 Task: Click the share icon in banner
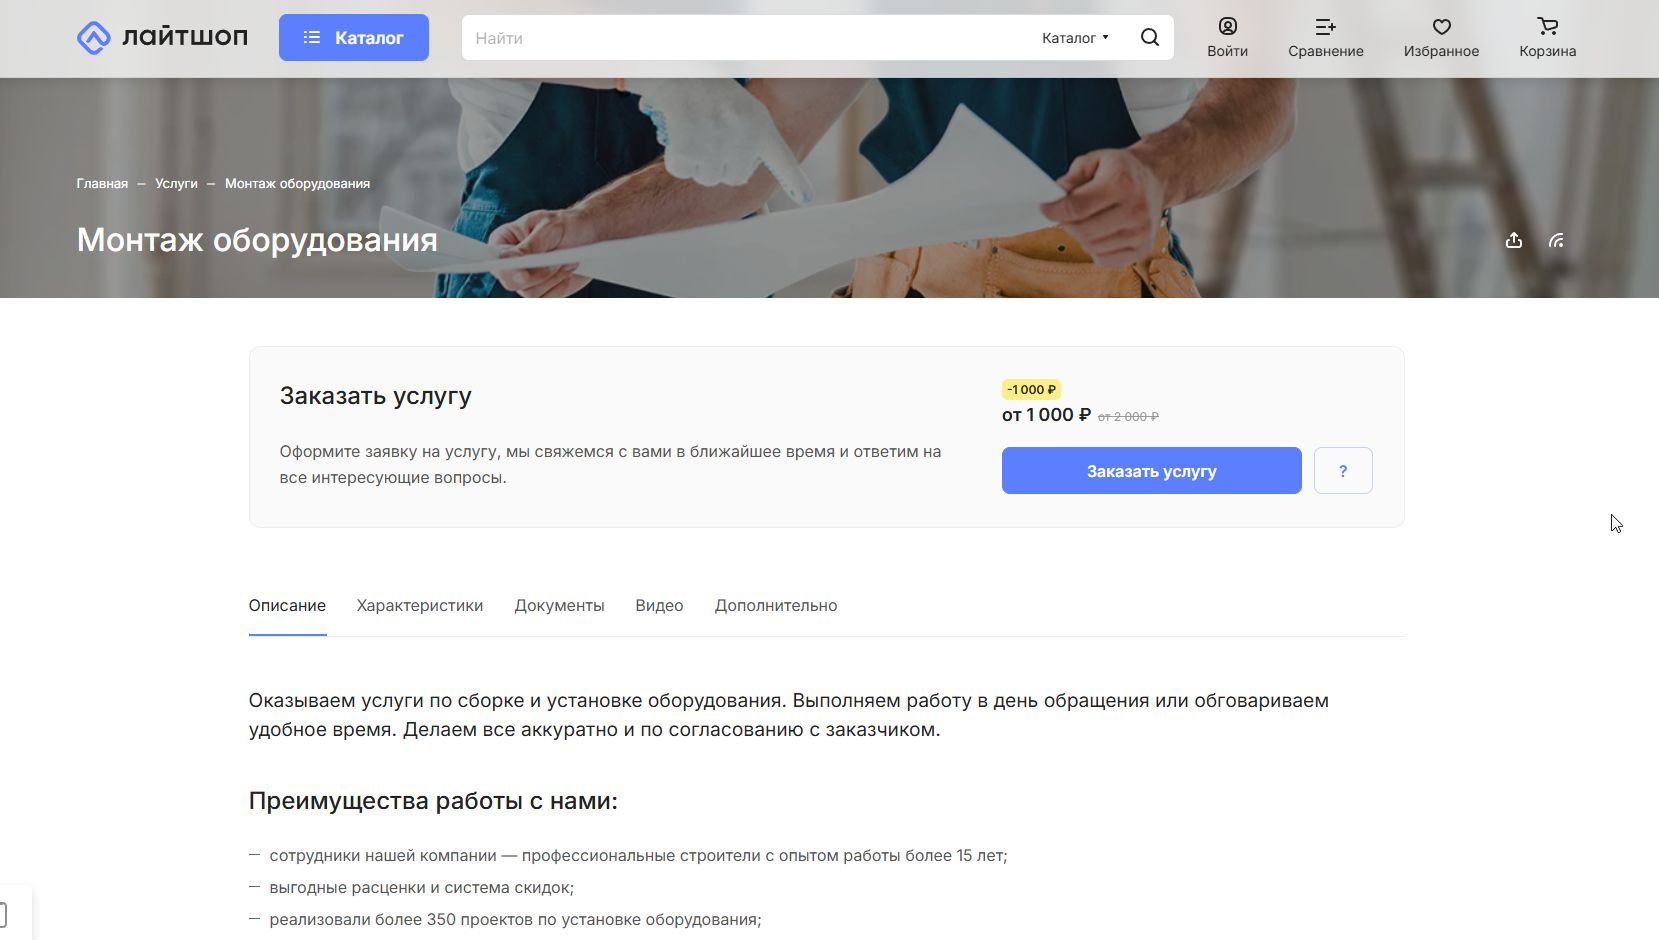(x=1514, y=240)
